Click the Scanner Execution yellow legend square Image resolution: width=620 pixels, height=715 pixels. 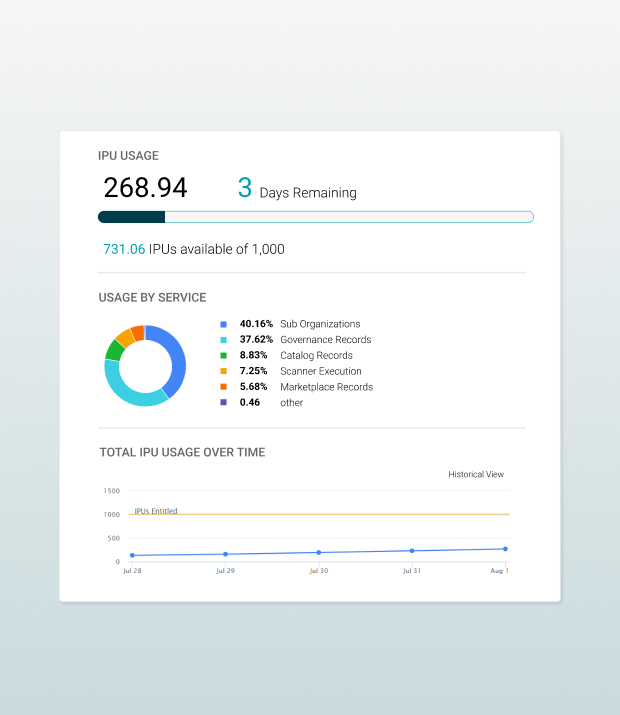224,371
